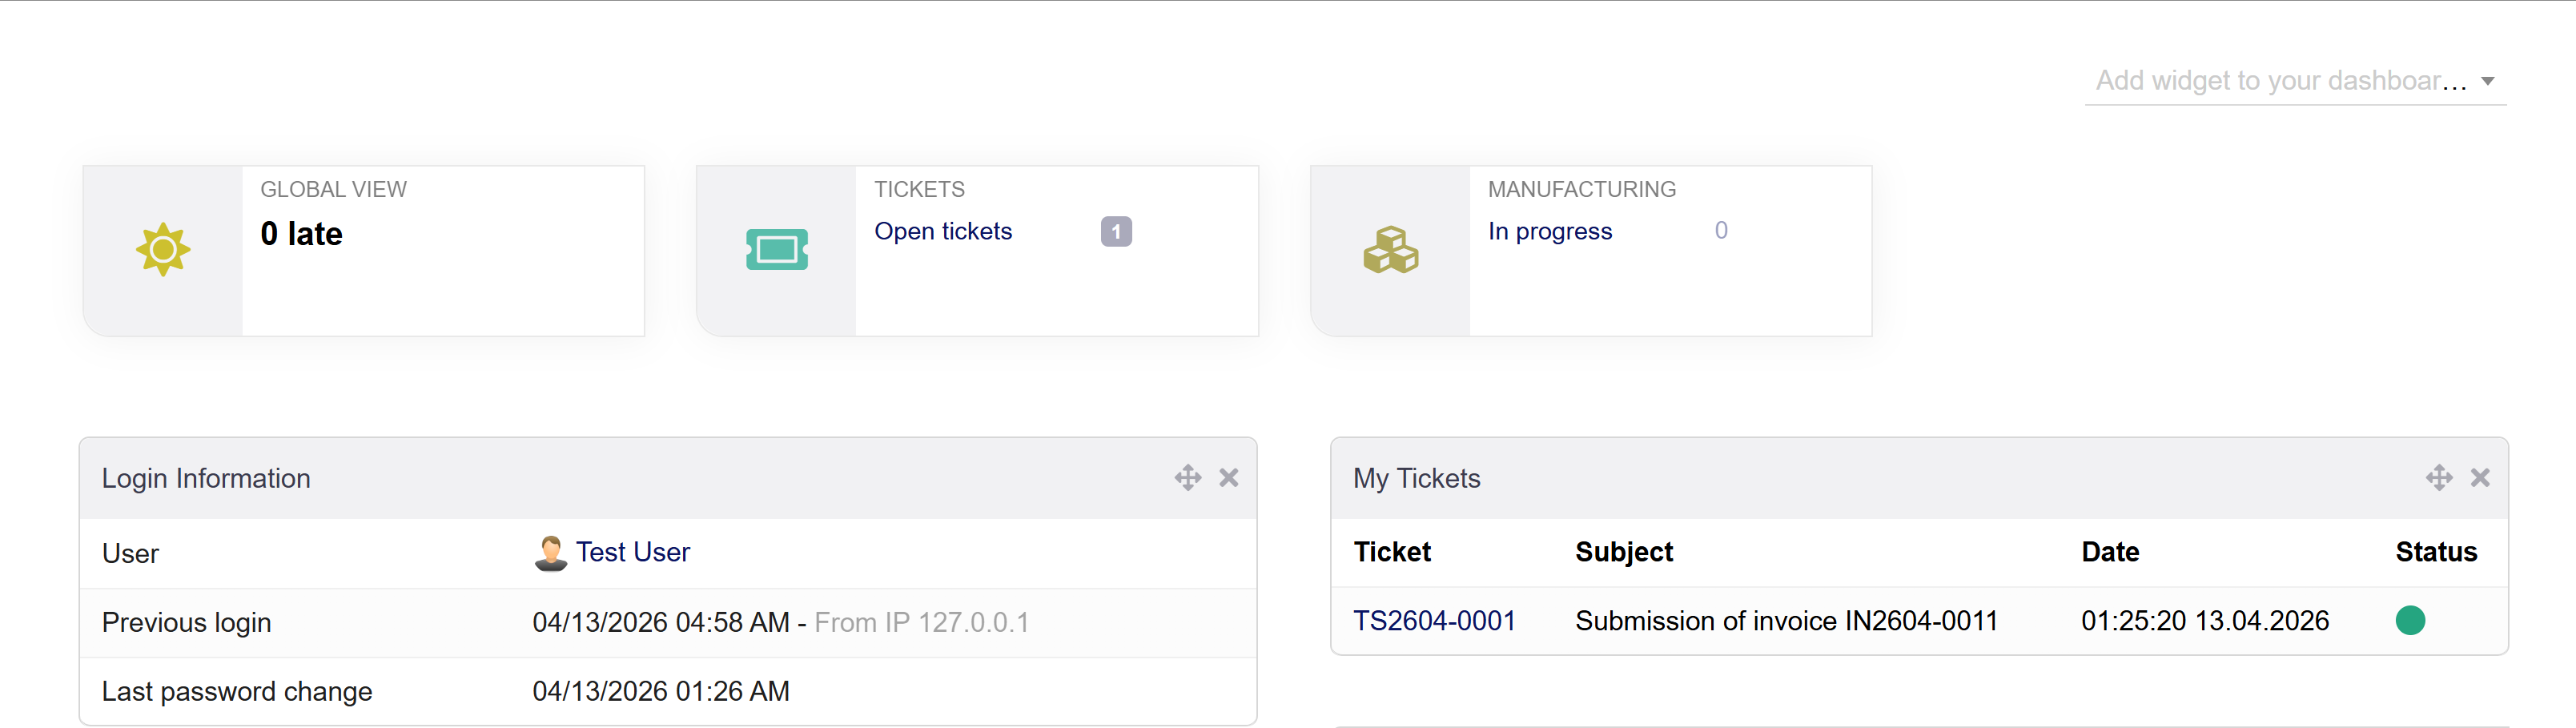Remove the Login Information widget
Image resolution: width=2576 pixels, height=728 pixels.
(1228, 478)
